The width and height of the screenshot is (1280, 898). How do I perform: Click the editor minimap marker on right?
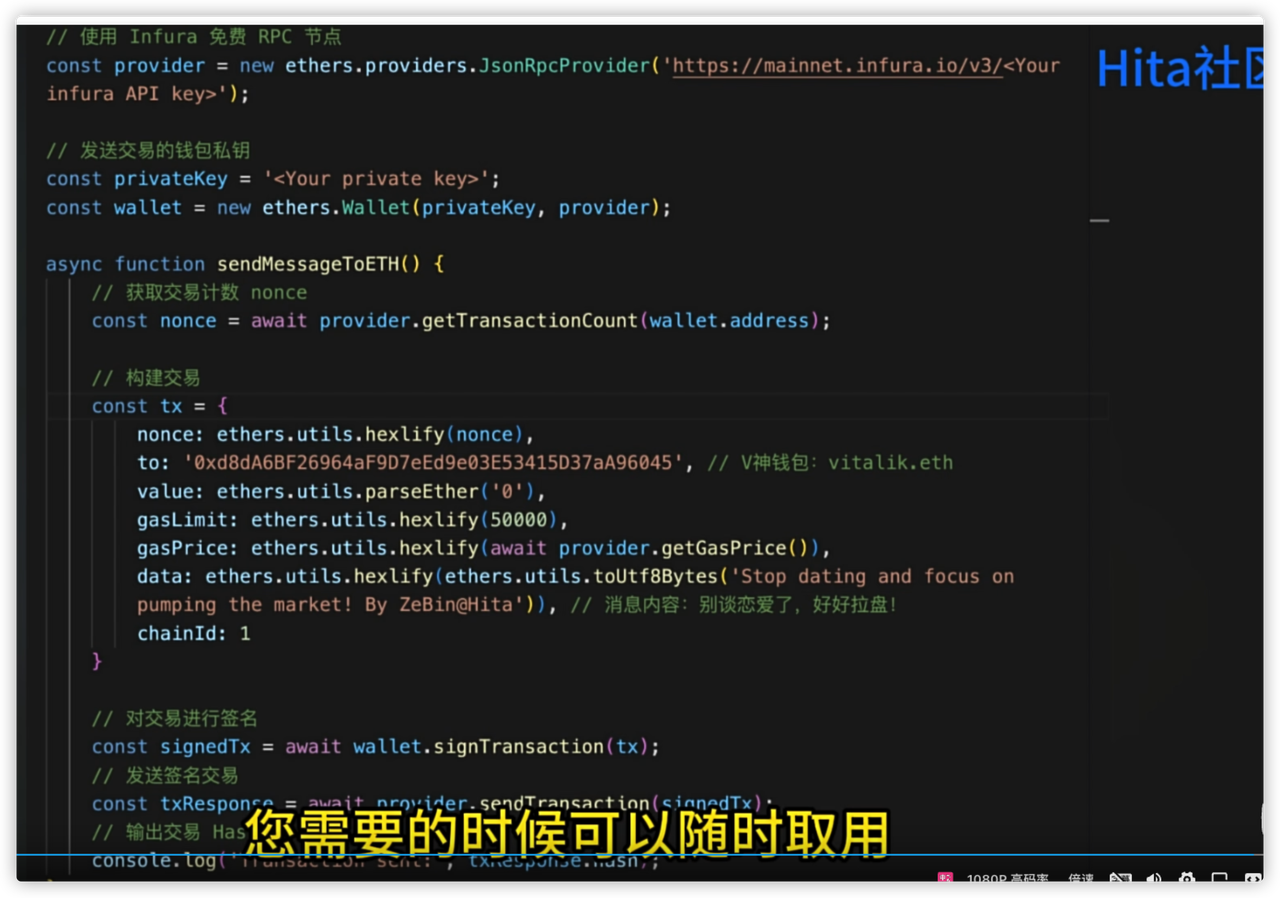pos(1099,220)
